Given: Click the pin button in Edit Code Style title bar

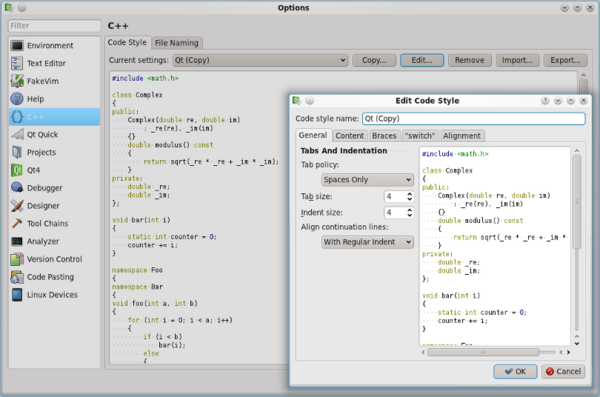Looking at the screenshot, I should (310, 101).
